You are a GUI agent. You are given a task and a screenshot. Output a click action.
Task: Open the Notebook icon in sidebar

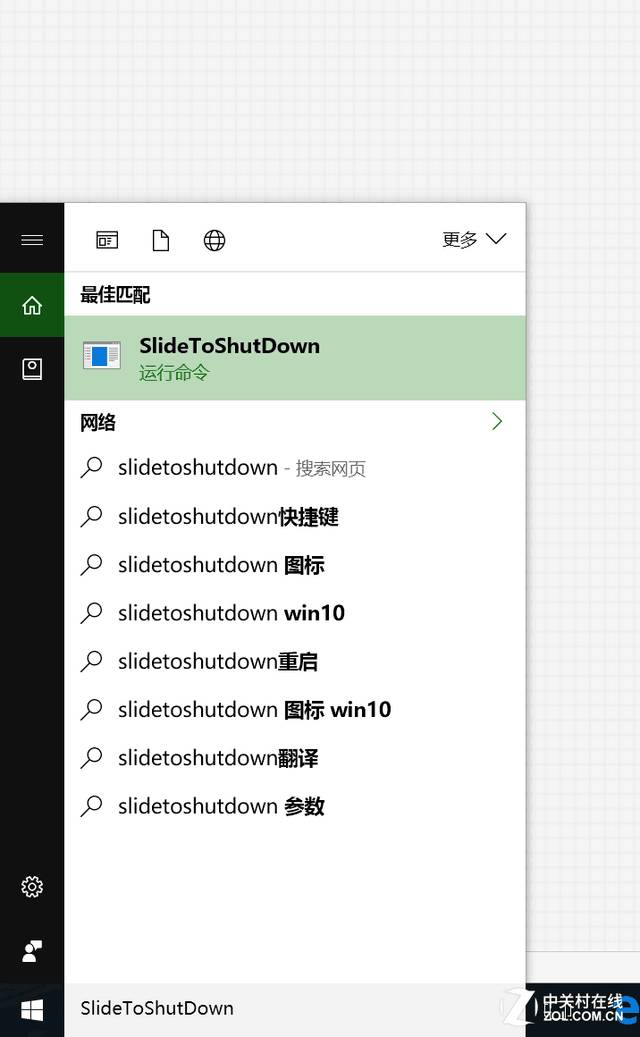point(32,369)
